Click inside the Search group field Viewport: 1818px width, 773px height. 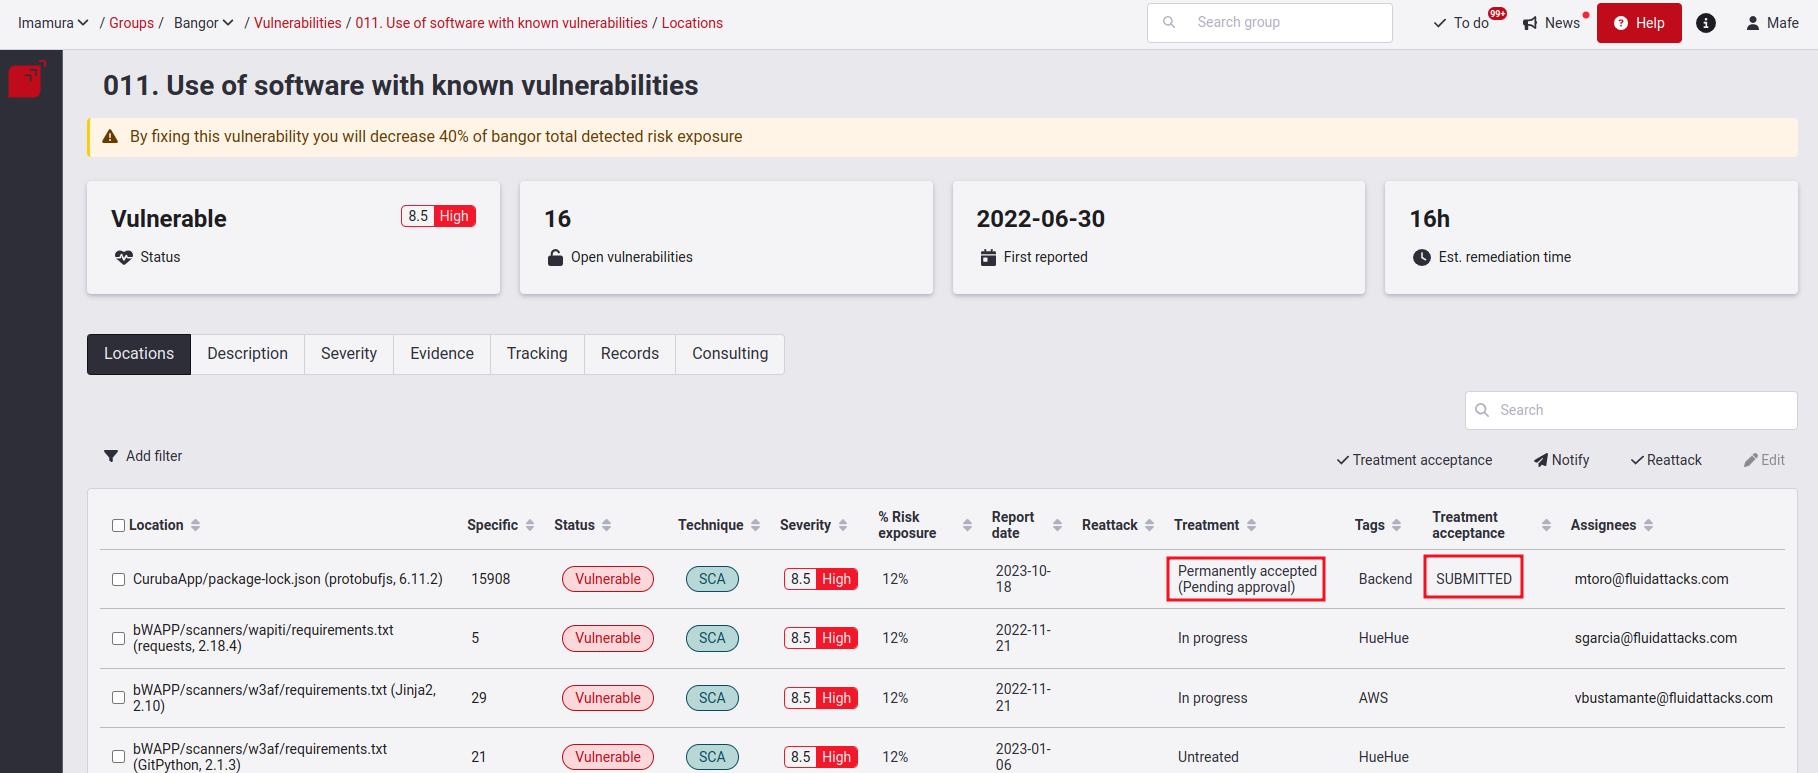1270,23
